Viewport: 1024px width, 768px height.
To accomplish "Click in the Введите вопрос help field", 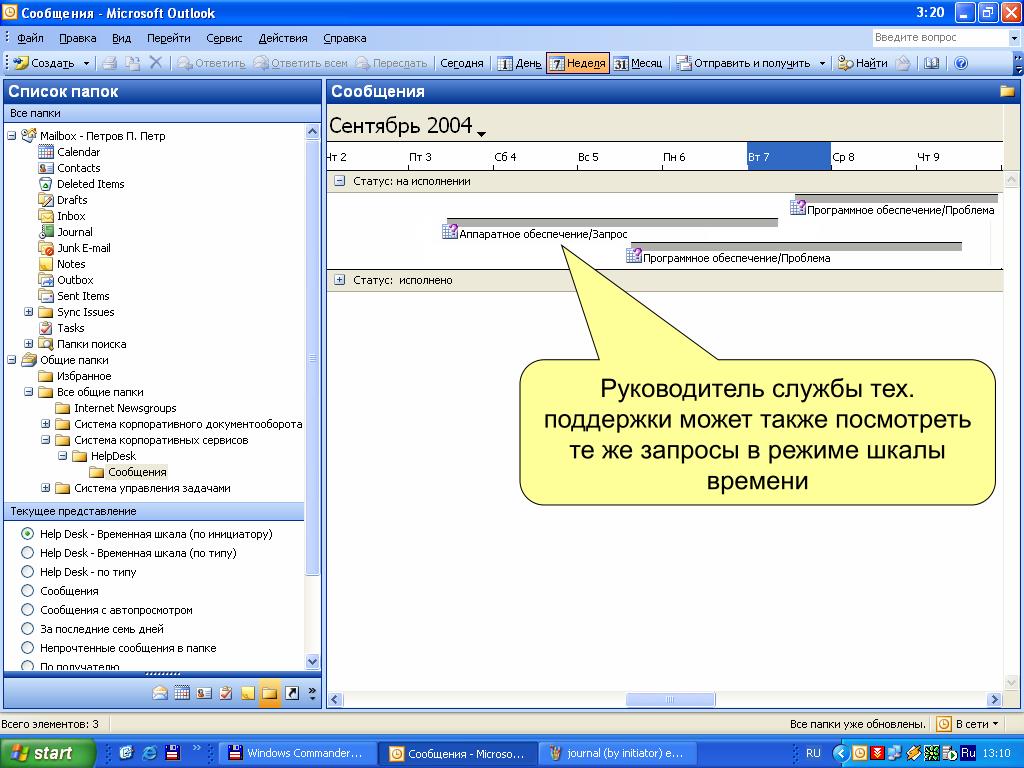I will coord(939,38).
